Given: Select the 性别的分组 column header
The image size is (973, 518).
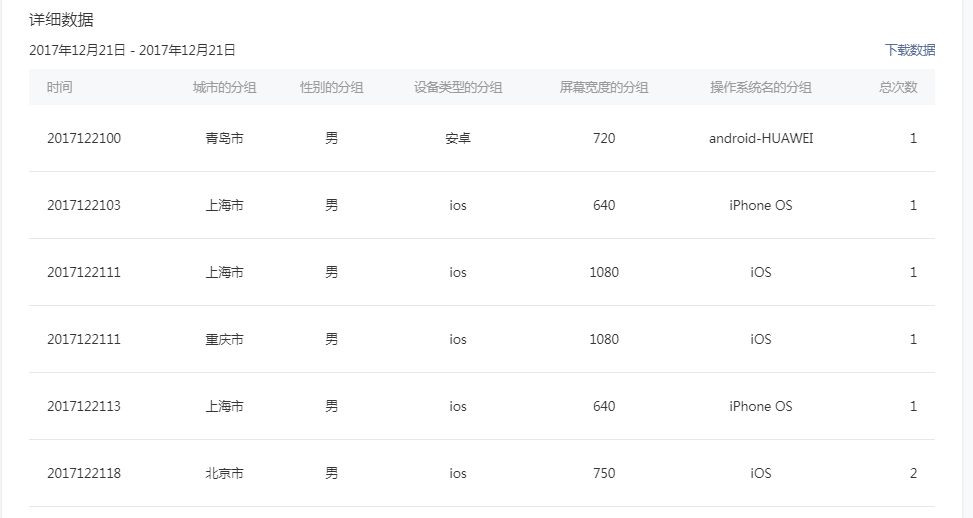Looking at the screenshot, I should coord(331,87).
